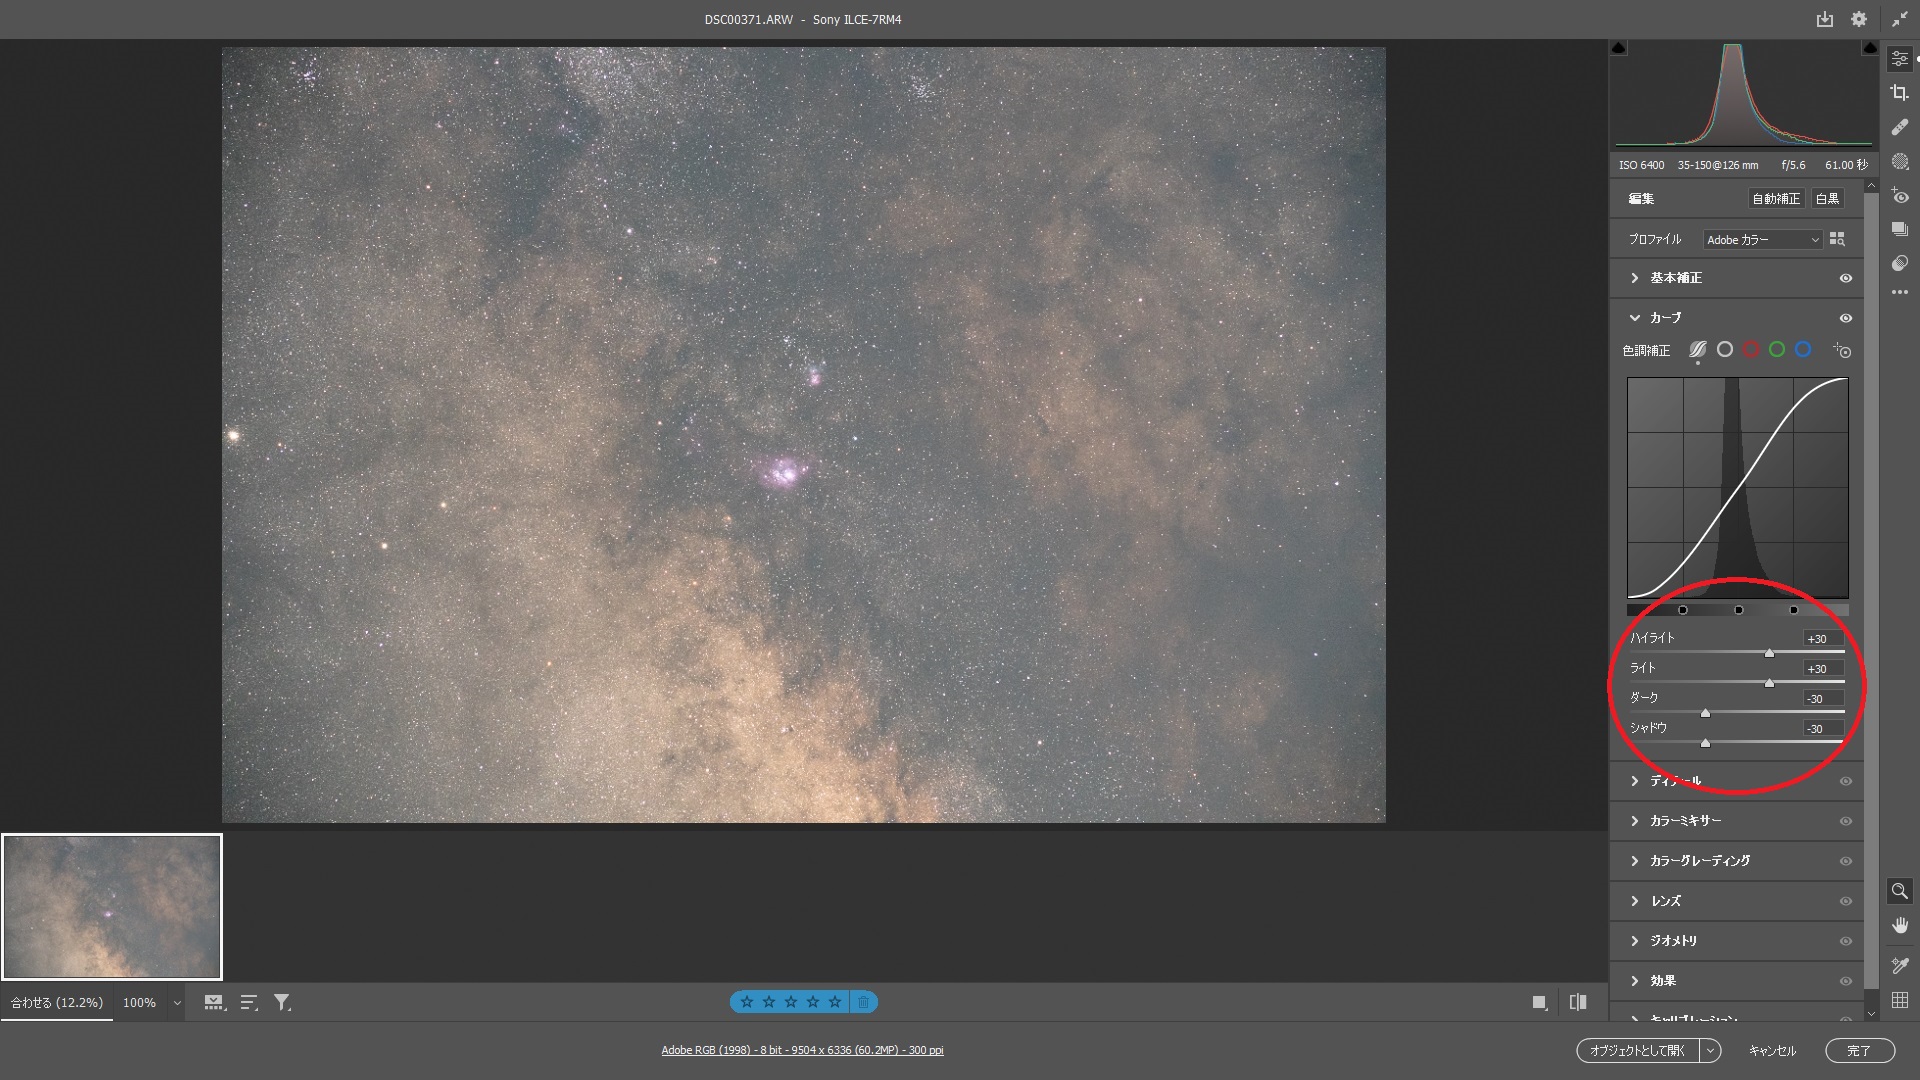Viewport: 1920px width, 1080px height.
Task: Mark image for deletion trash icon
Action: point(863,1002)
